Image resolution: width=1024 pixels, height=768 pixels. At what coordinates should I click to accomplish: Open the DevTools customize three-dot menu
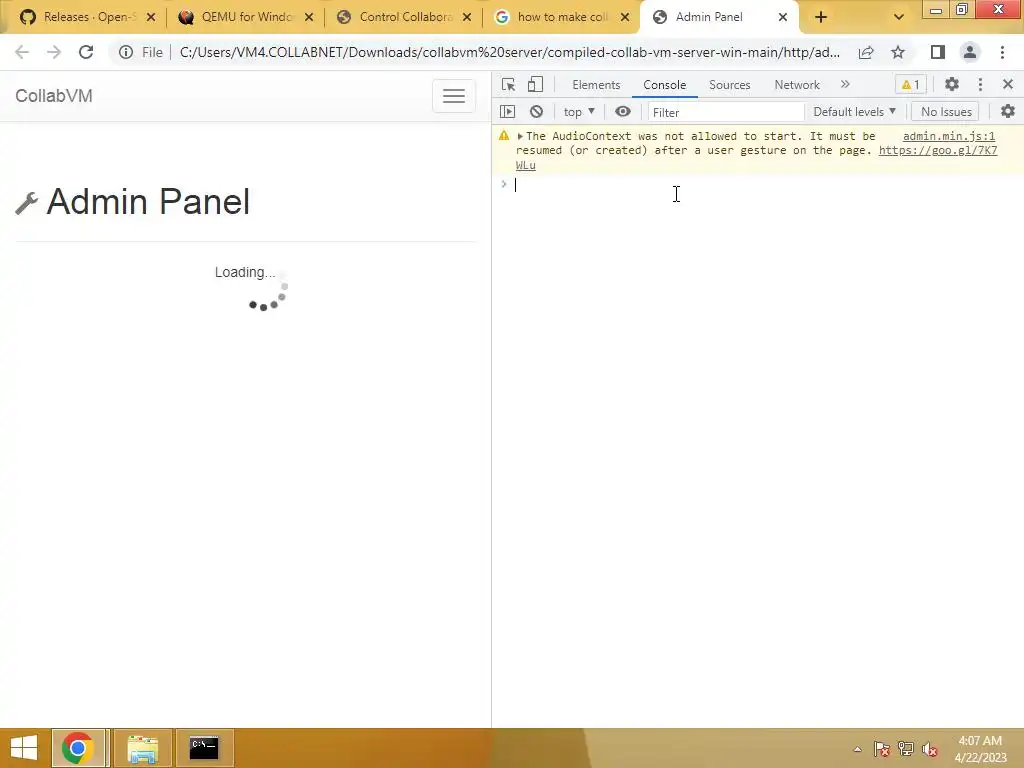pyautogui.click(x=980, y=84)
